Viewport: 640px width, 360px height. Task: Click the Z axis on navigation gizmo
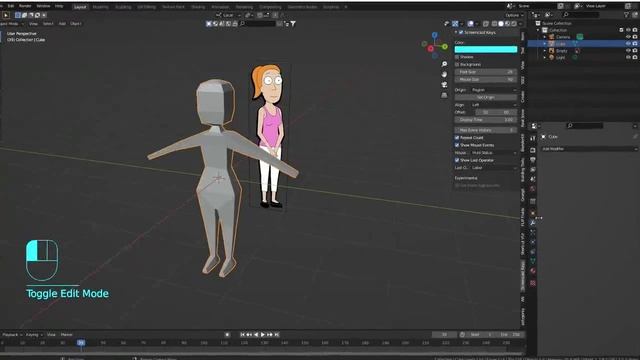(435, 35)
